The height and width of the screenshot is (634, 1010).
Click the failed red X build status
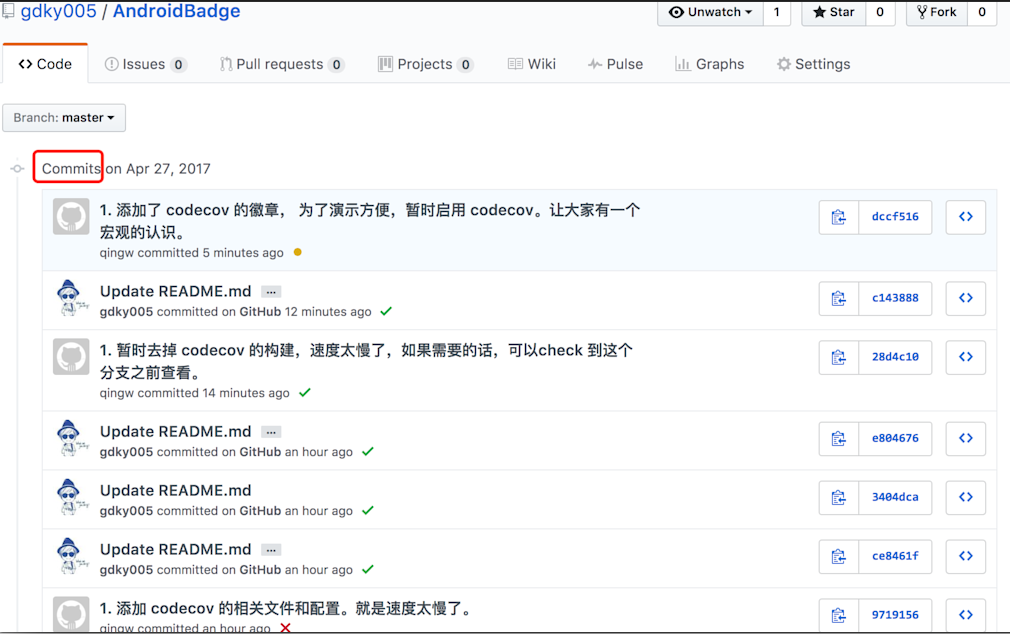(285, 628)
